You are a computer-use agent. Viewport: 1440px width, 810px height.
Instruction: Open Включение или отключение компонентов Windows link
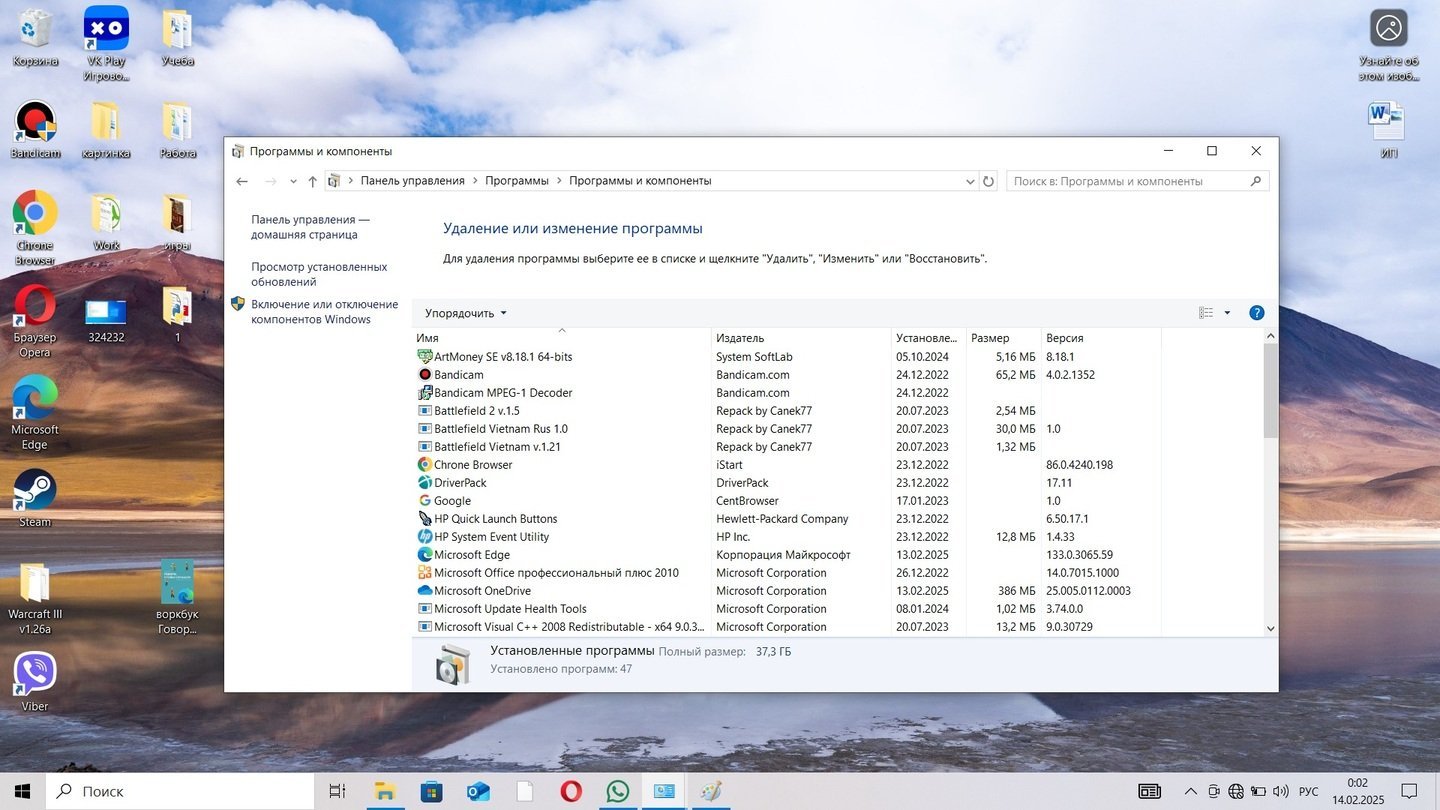click(325, 312)
